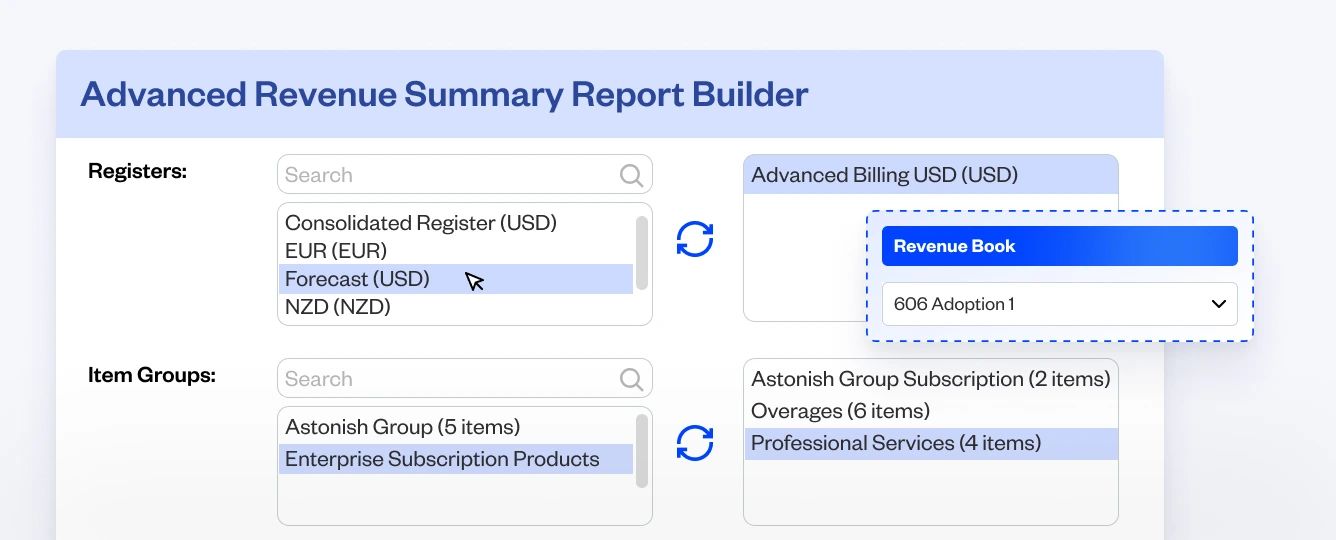Select Consolidated Register (USD) in list
This screenshot has width=1336, height=540.
[421, 223]
